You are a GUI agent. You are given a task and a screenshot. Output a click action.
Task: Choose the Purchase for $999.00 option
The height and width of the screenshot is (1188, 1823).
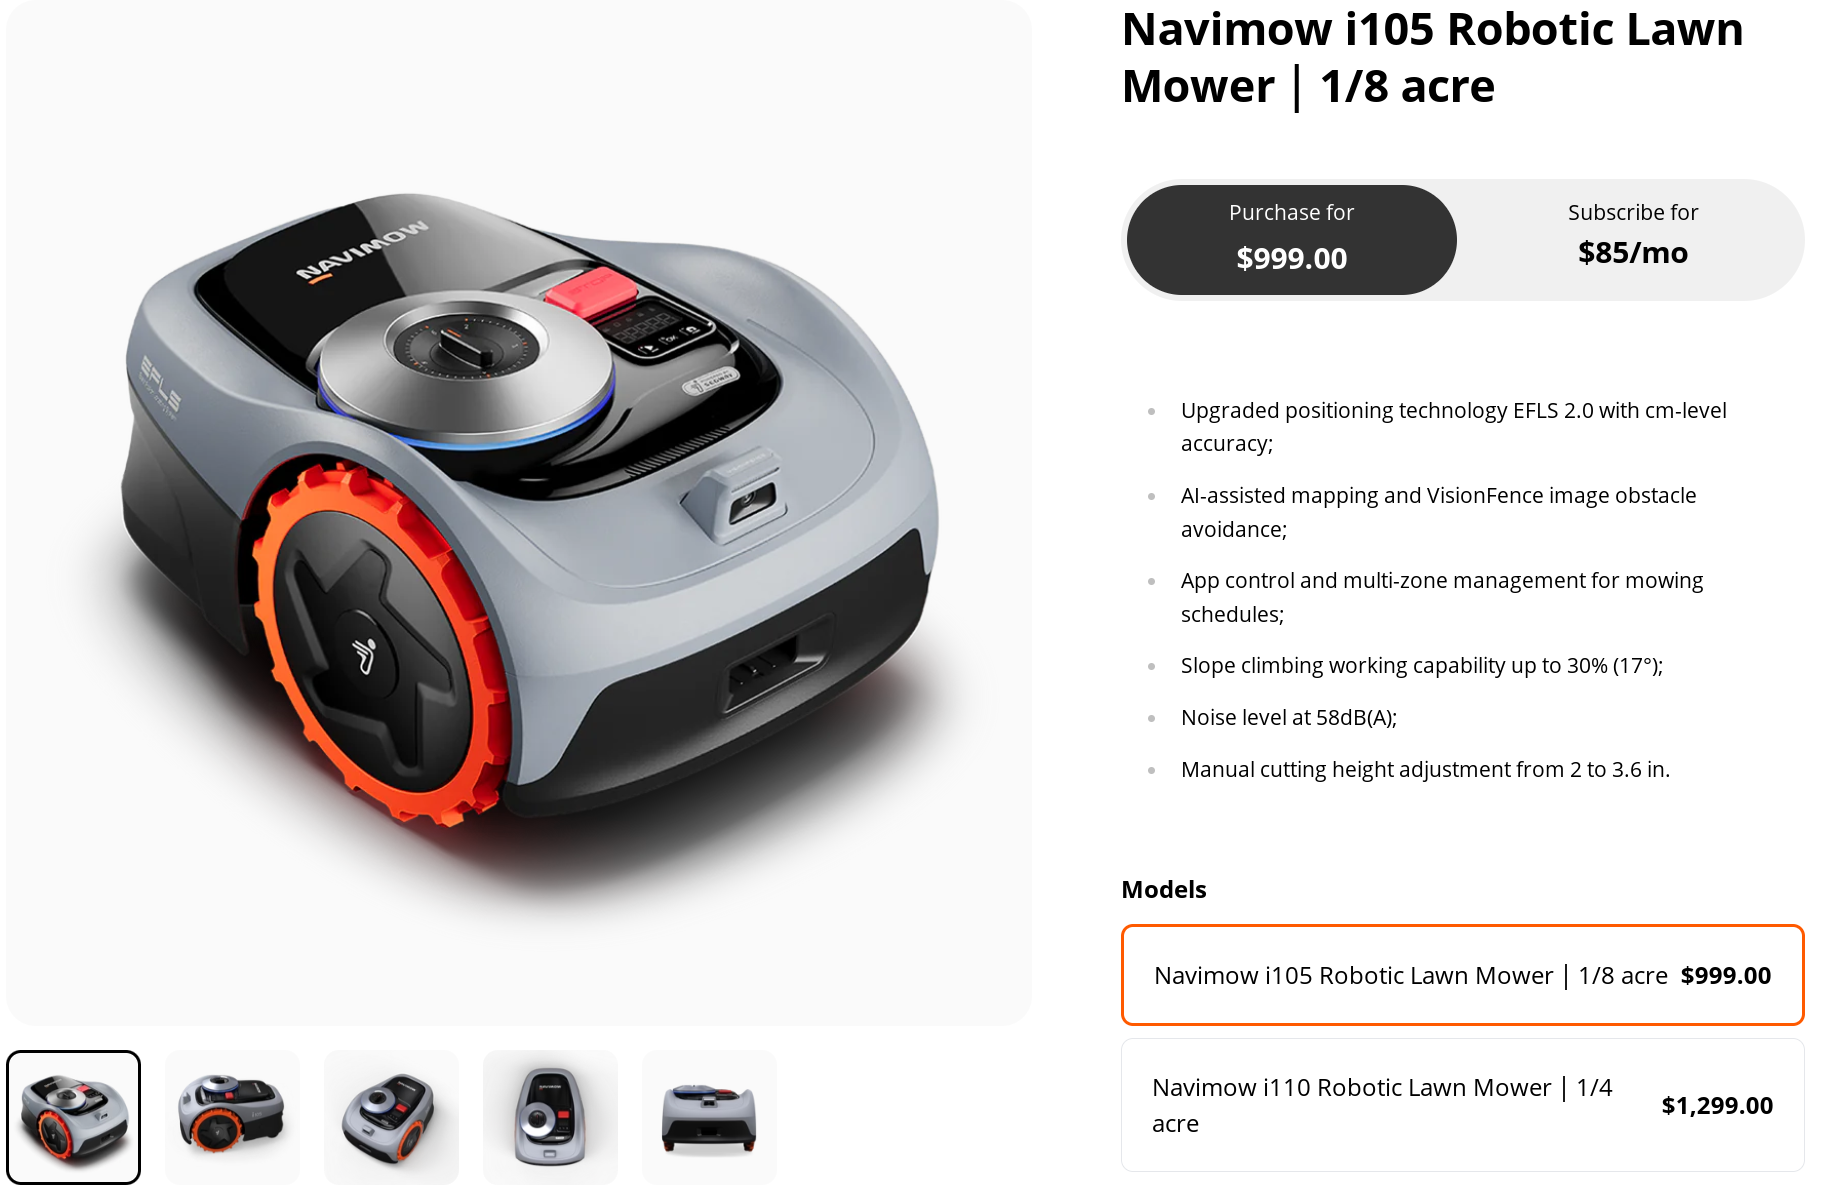[1291, 240]
